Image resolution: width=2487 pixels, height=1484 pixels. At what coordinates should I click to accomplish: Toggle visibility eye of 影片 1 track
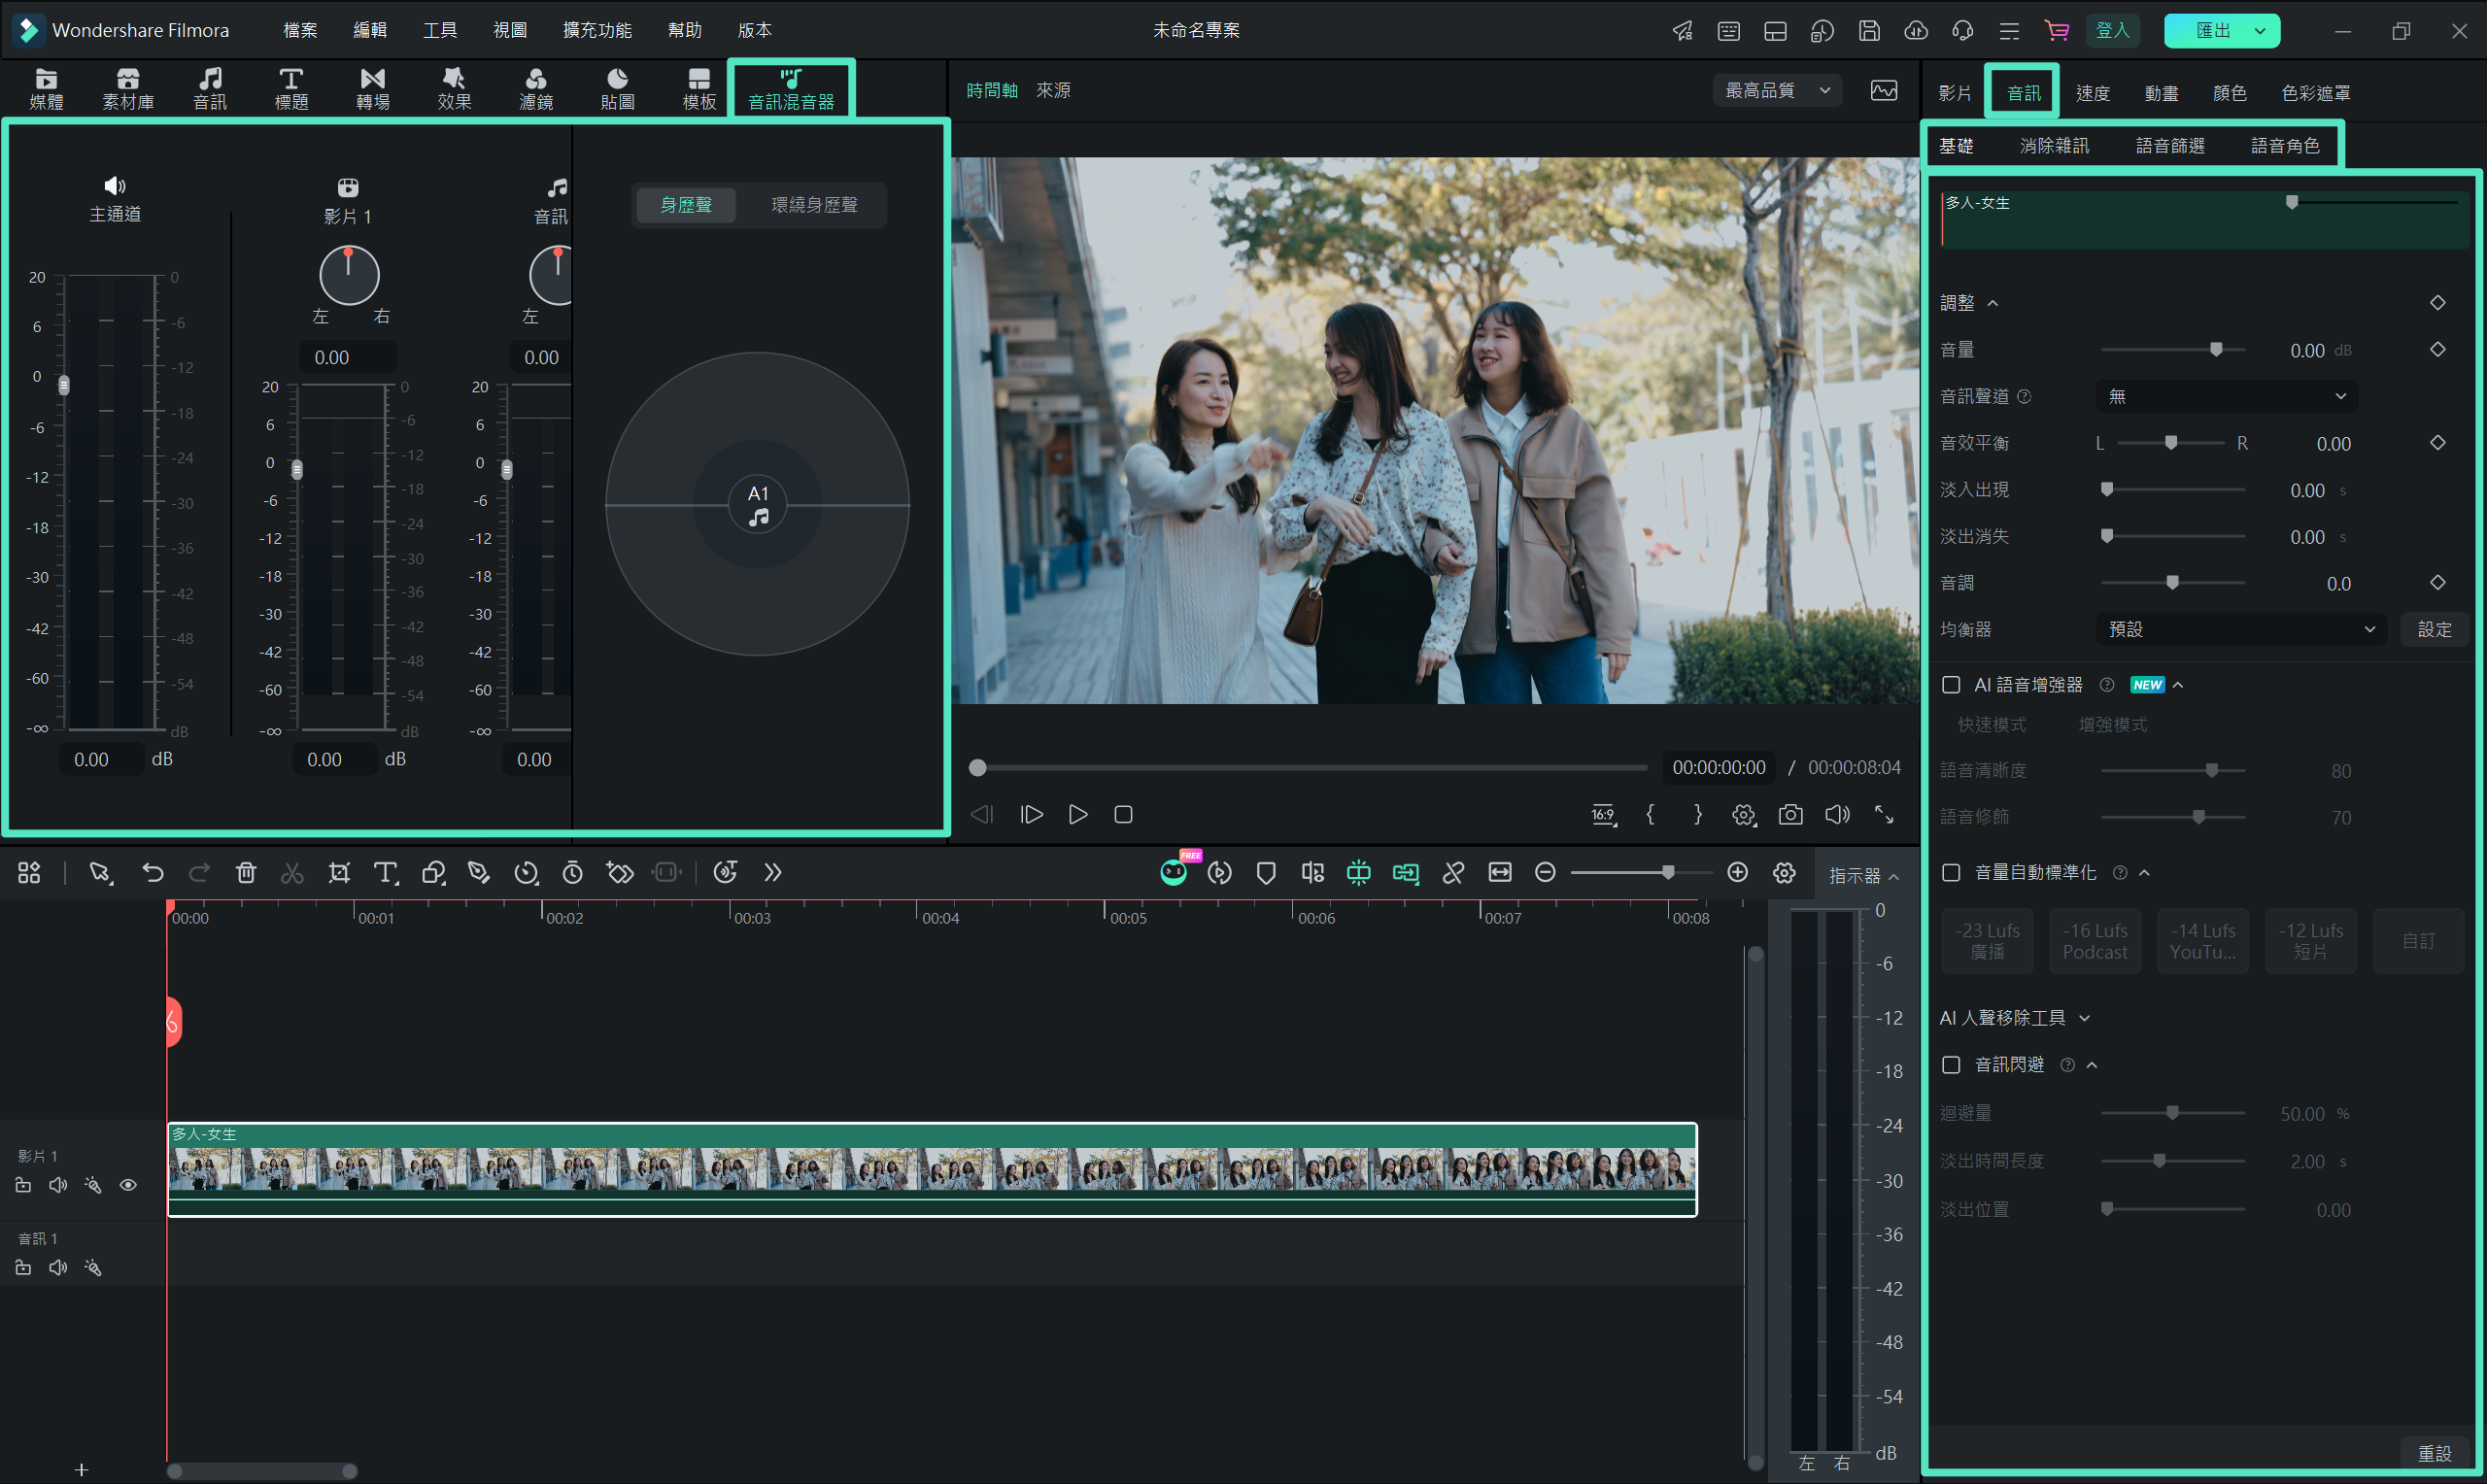[x=128, y=1185]
